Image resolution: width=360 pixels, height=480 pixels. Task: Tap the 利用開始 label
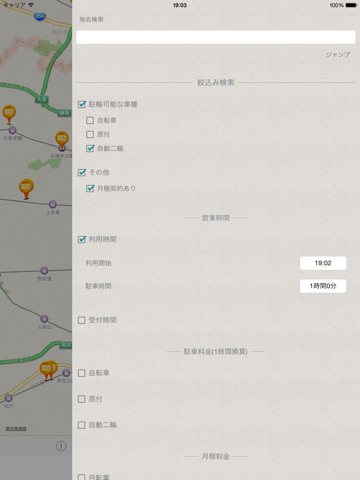[x=98, y=263]
